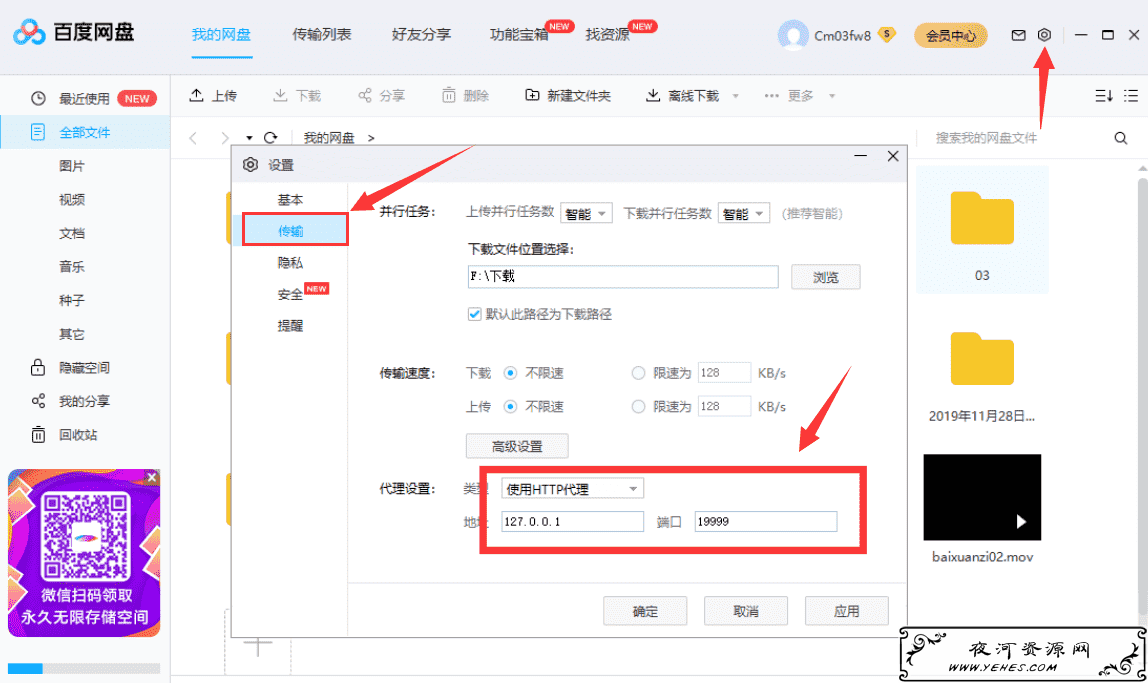Click the proxy address field 127.0.0.1

[573, 521]
